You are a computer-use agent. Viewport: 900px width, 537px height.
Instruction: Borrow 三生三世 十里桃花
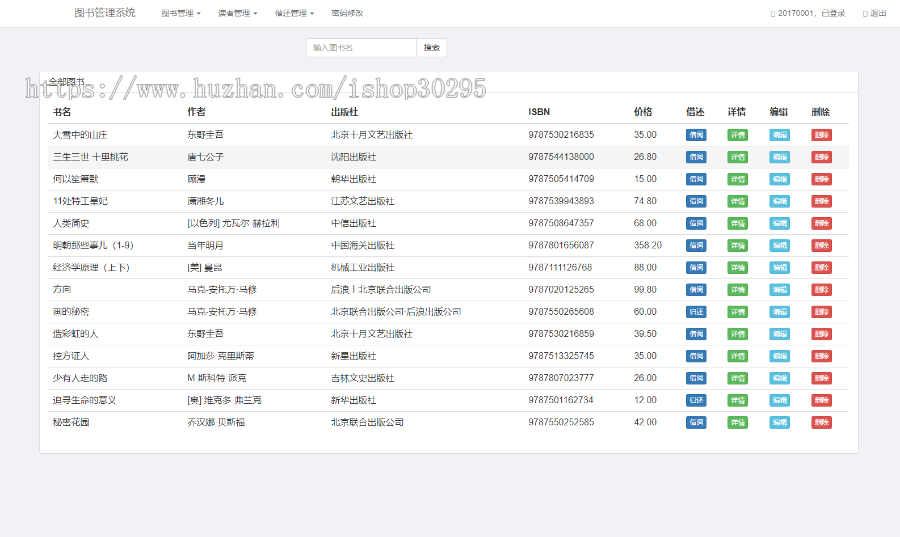[x=696, y=157]
